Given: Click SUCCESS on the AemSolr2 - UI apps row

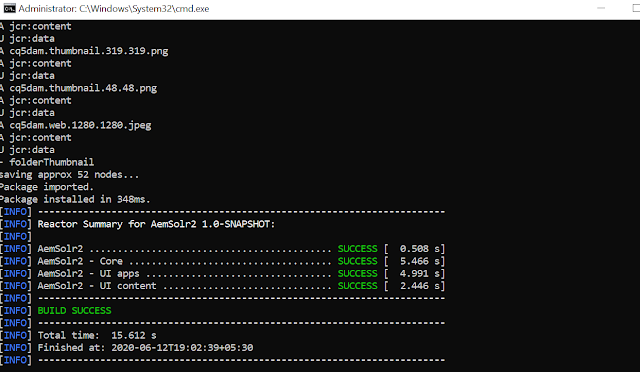Looking at the screenshot, I should tap(358, 274).
